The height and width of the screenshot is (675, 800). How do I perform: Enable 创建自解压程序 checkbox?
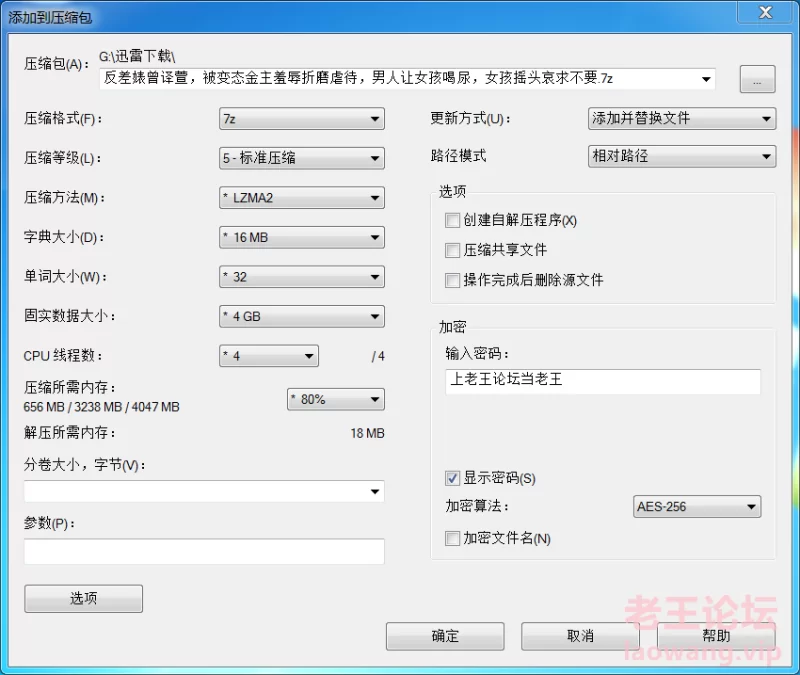pyautogui.click(x=452, y=220)
